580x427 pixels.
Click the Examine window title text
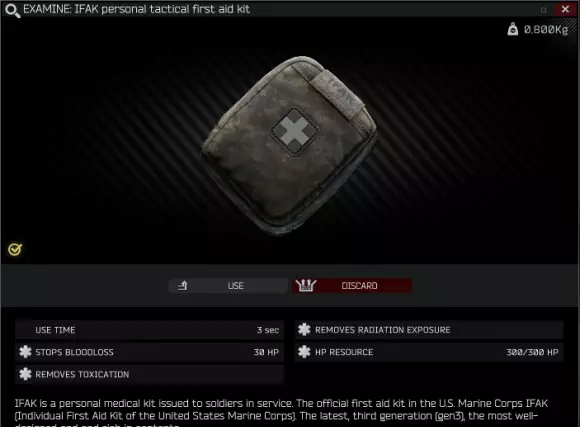(136, 9)
